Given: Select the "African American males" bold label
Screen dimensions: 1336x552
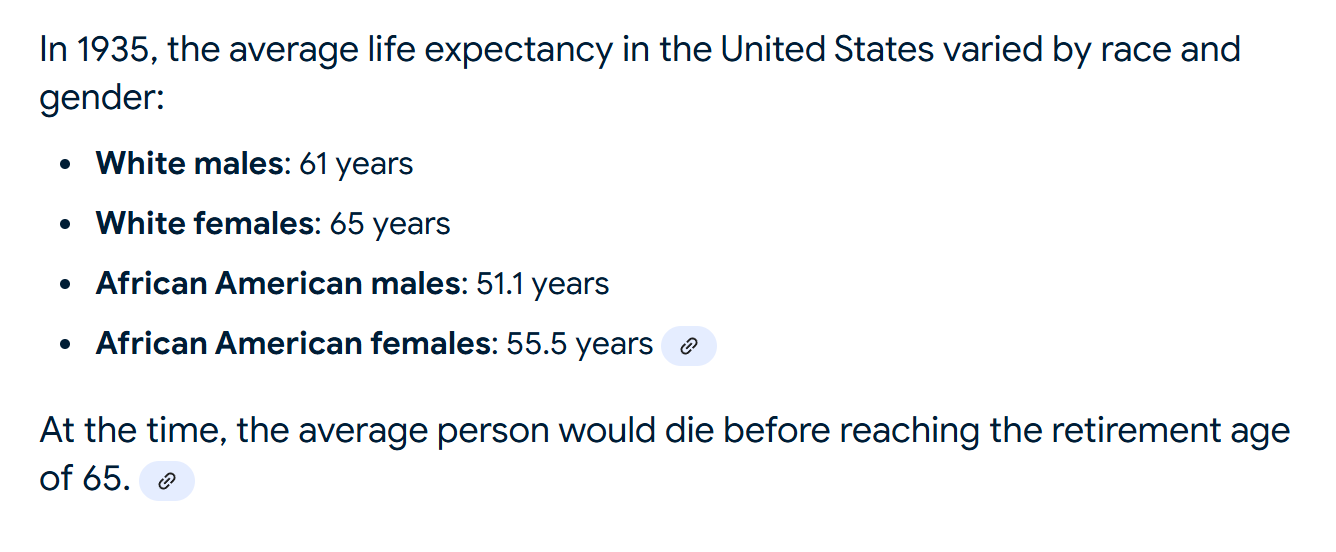Looking at the screenshot, I should click(277, 284).
